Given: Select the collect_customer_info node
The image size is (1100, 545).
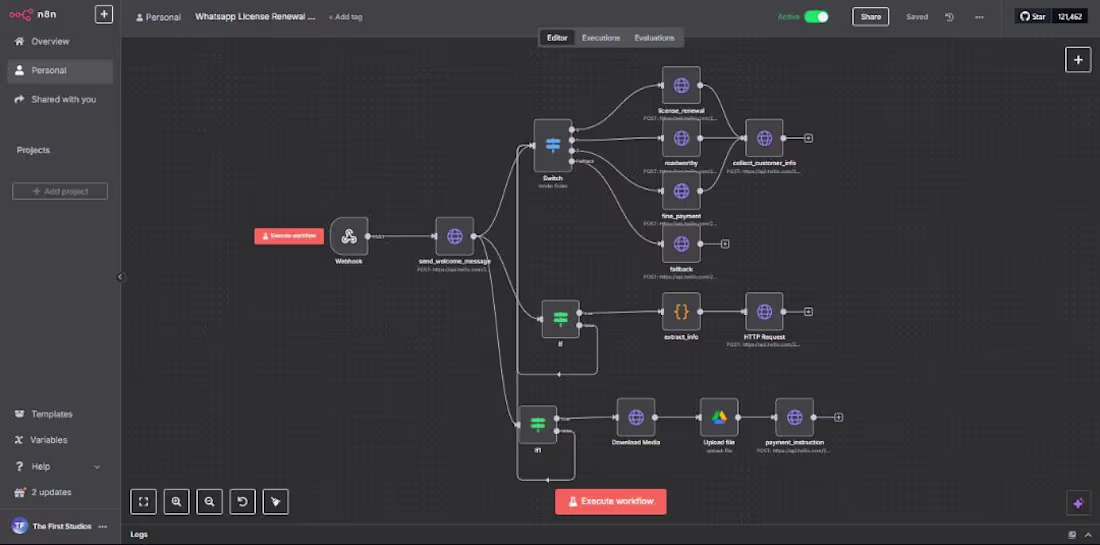Looking at the screenshot, I should (765, 138).
